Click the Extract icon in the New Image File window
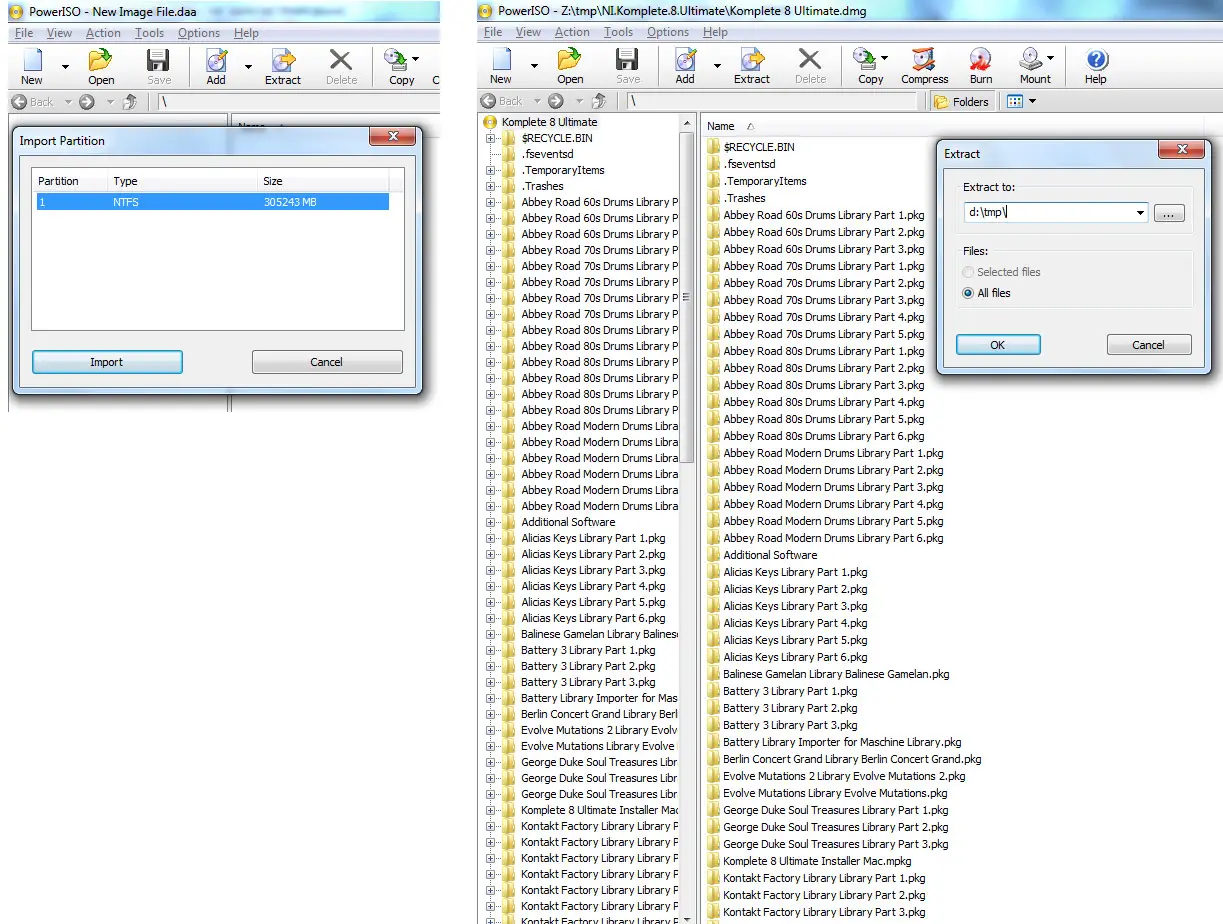The image size is (1223, 924). (x=283, y=66)
